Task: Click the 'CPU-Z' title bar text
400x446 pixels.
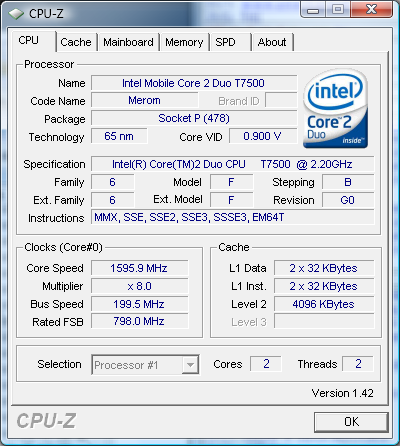Action: [46, 14]
